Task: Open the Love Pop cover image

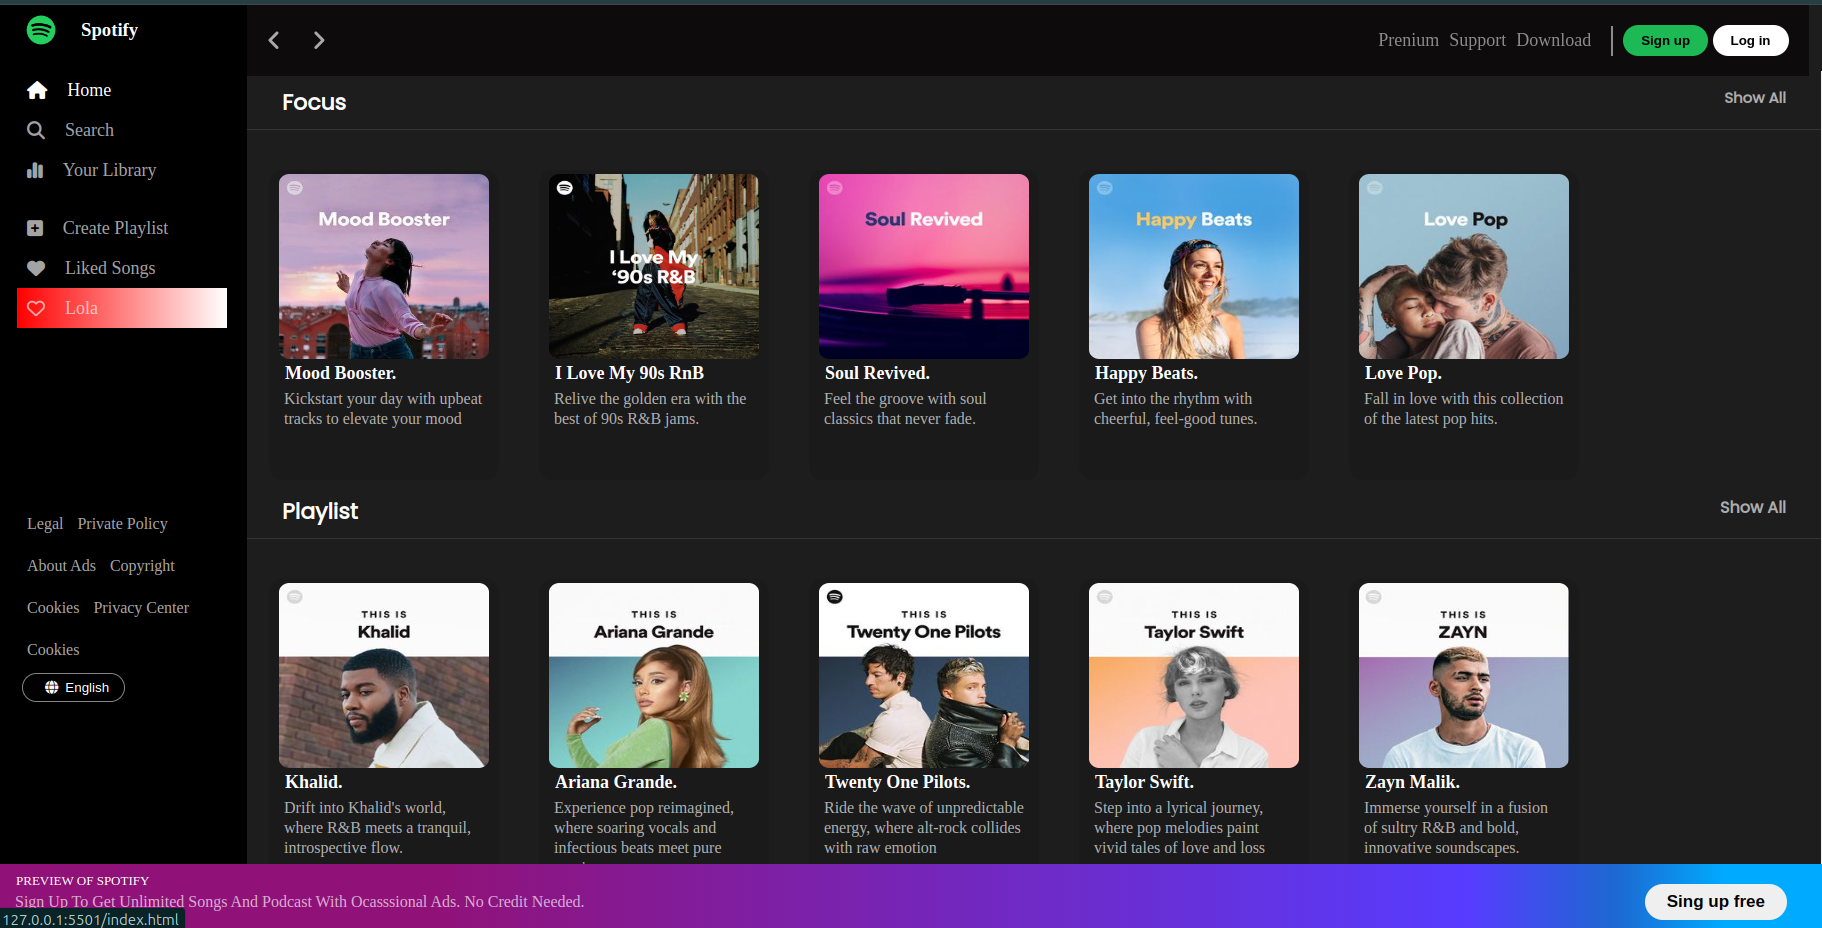Action: 1464,267
